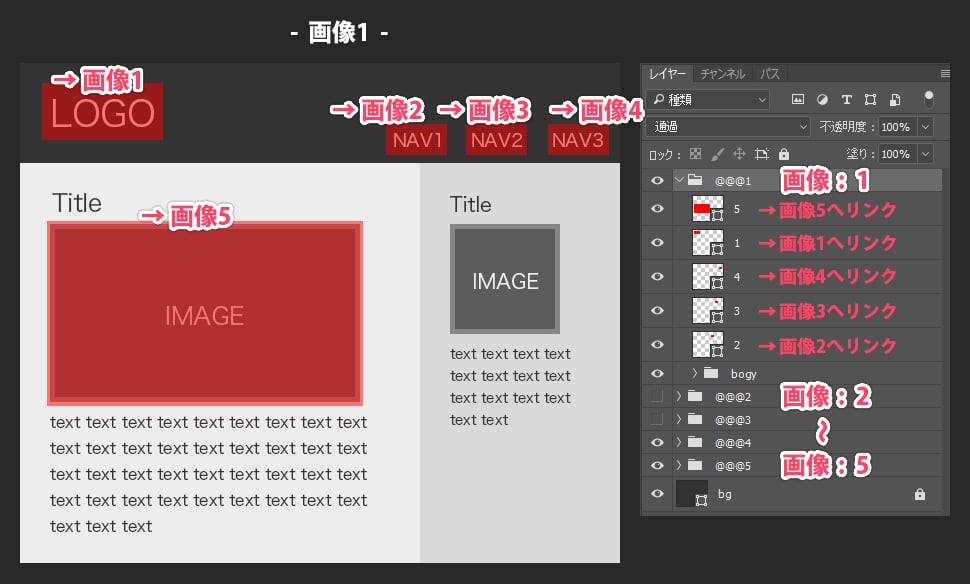Filter layers by shape layer icon
The width and height of the screenshot is (970, 584).
click(871, 100)
